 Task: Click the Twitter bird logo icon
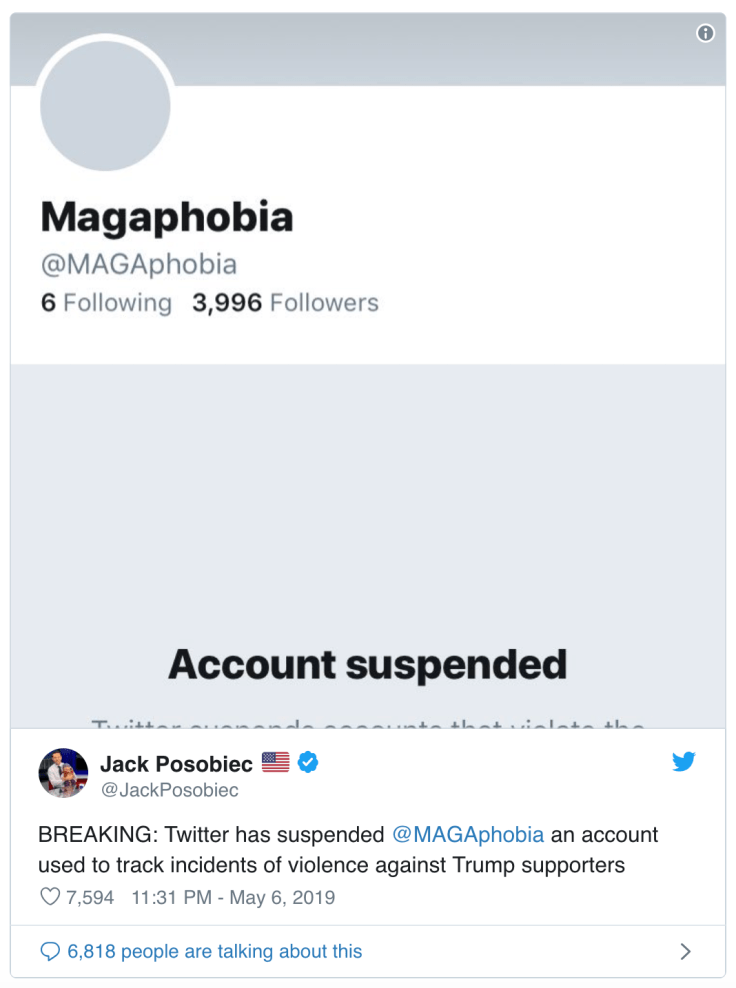(x=684, y=761)
